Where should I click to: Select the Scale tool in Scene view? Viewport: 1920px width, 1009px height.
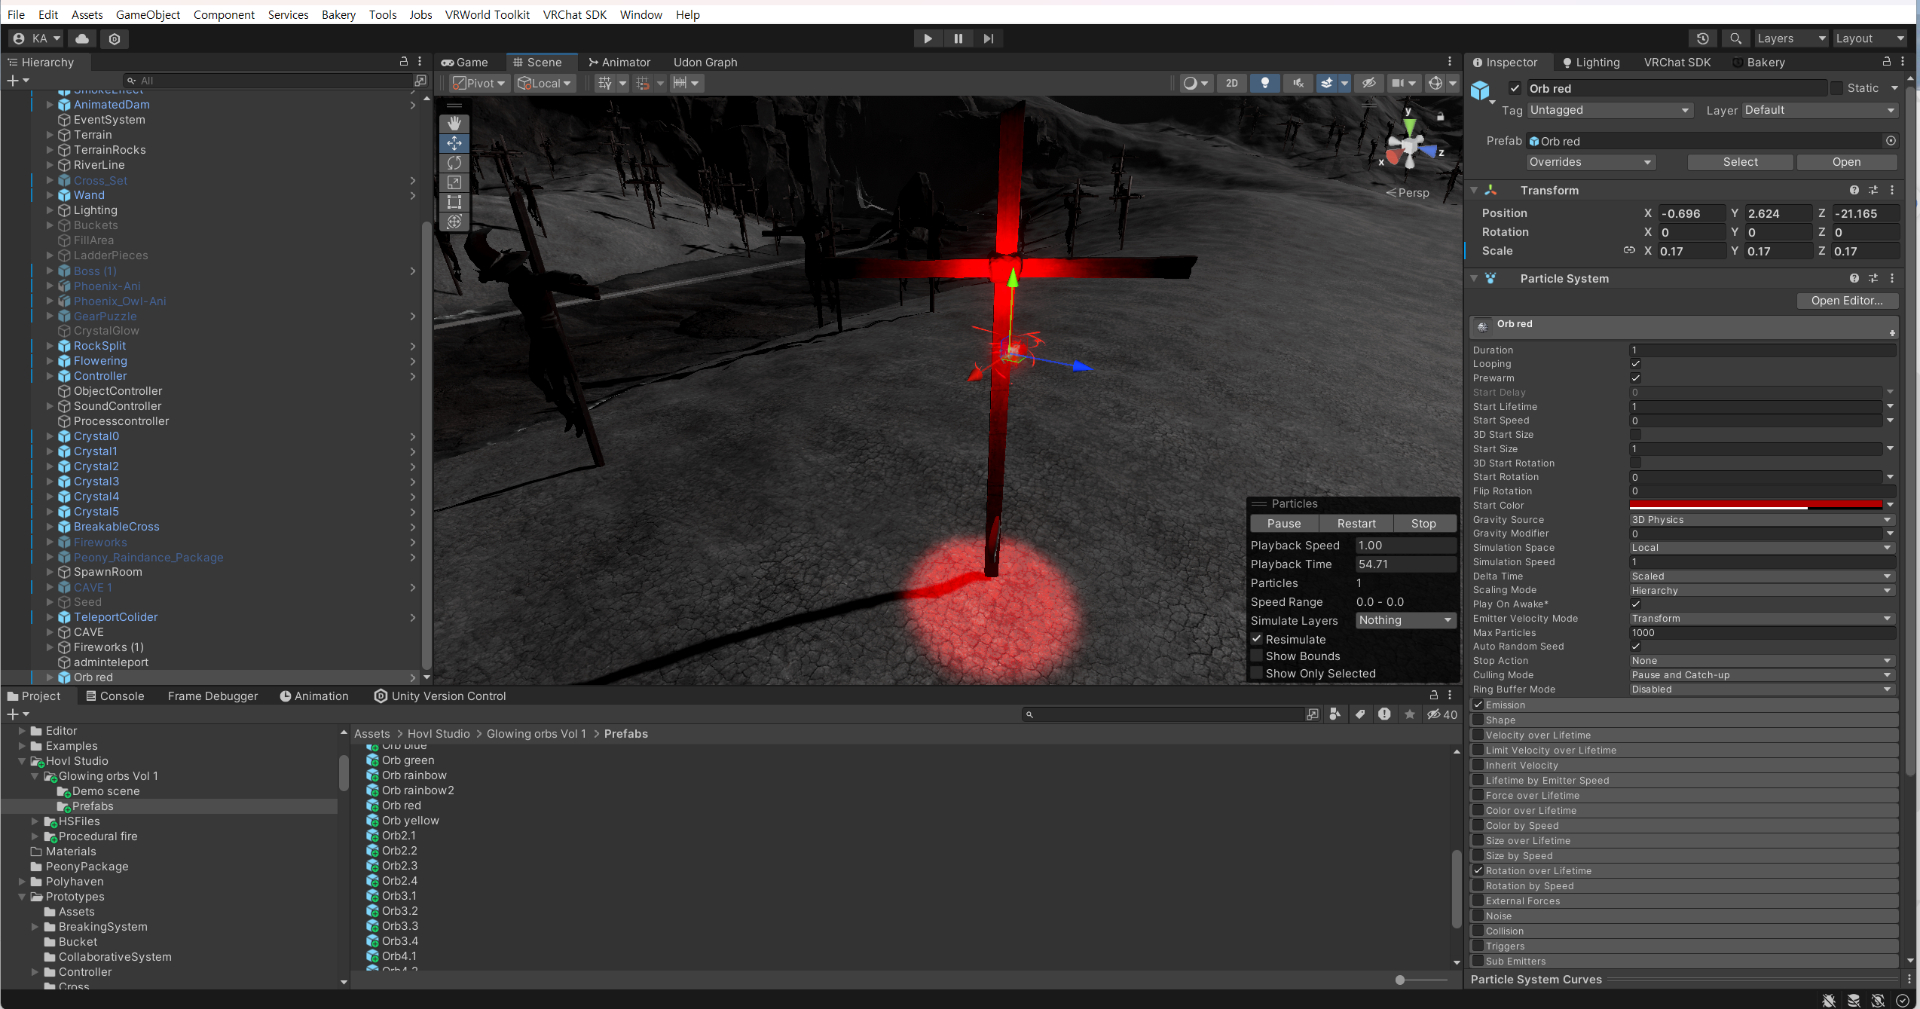[x=454, y=183]
